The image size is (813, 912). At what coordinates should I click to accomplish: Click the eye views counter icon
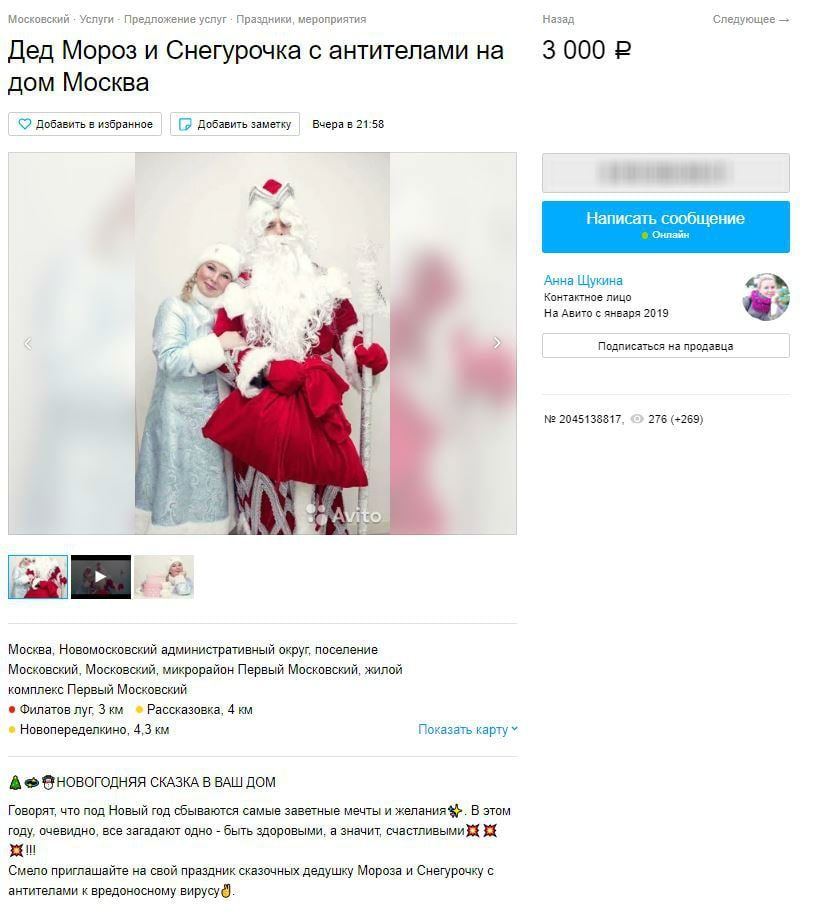[637, 419]
